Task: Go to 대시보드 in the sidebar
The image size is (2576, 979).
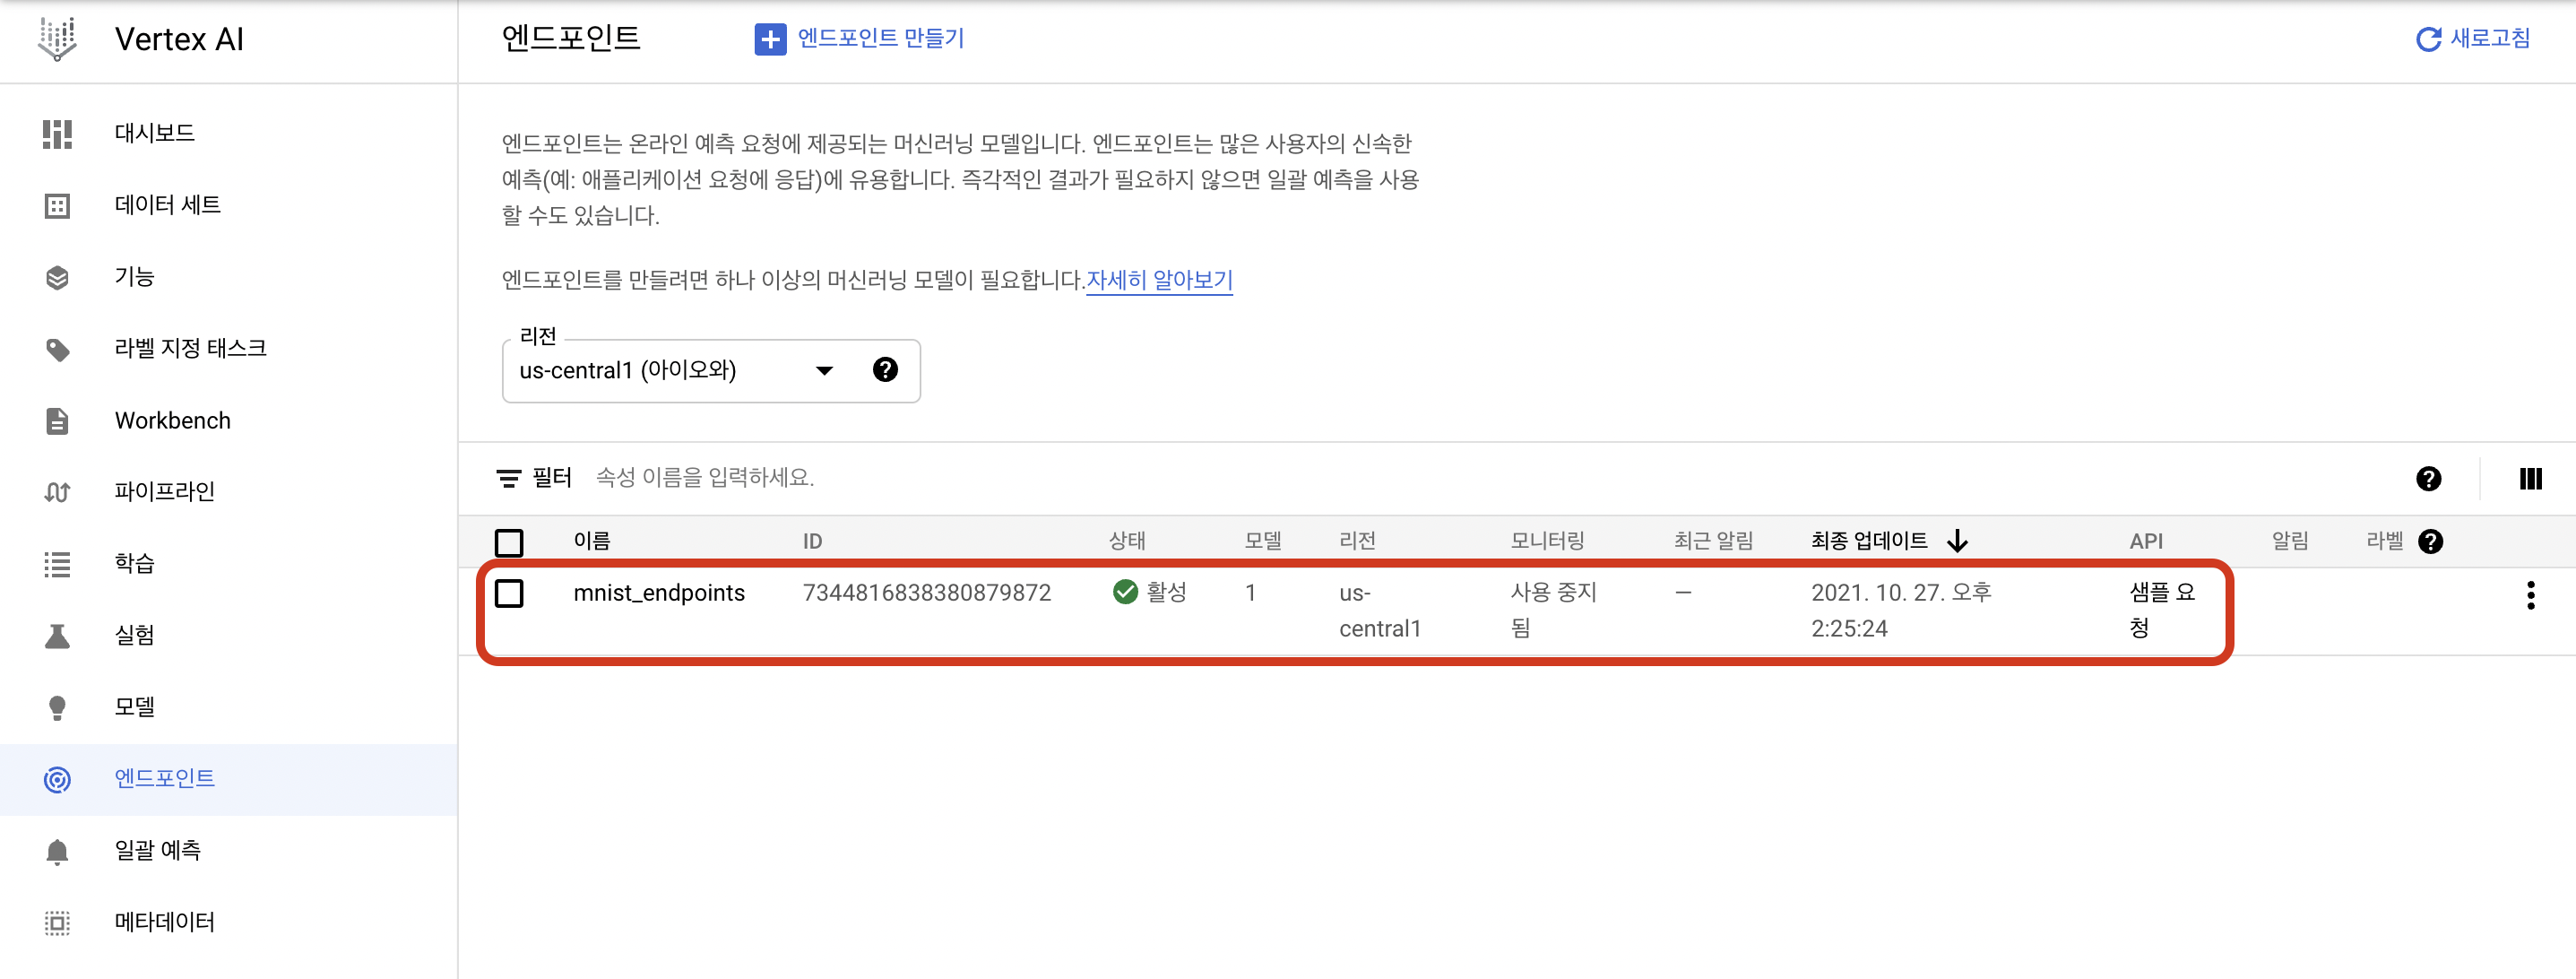Action: 154,133
